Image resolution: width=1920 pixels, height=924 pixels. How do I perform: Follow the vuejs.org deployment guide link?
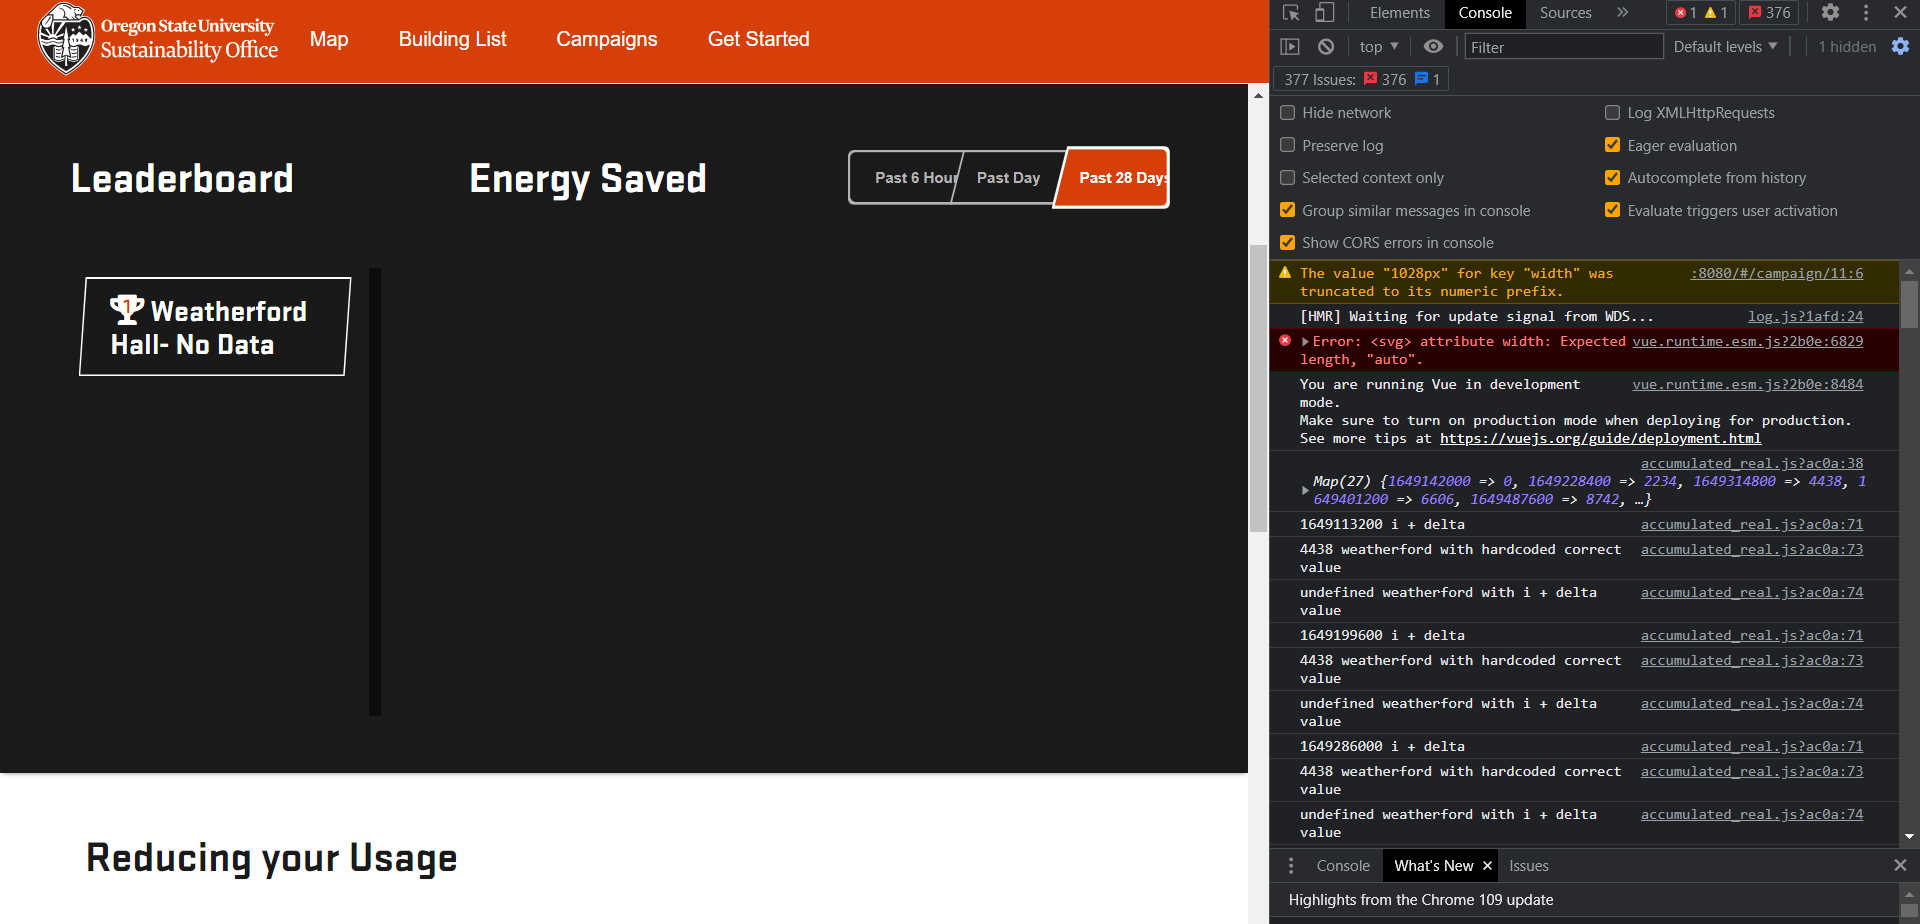[x=1600, y=438]
